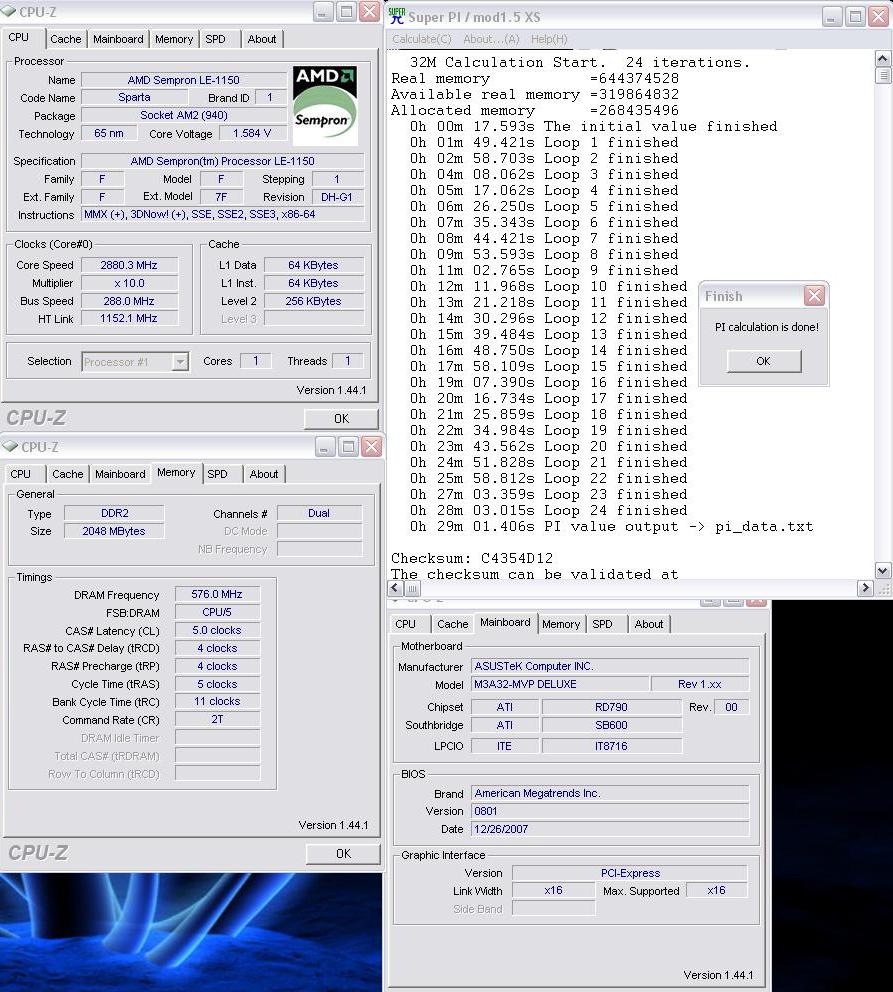The width and height of the screenshot is (893, 992).
Task: Open SPD tab in Mainboard CPU-Z window
Action: coord(603,624)
